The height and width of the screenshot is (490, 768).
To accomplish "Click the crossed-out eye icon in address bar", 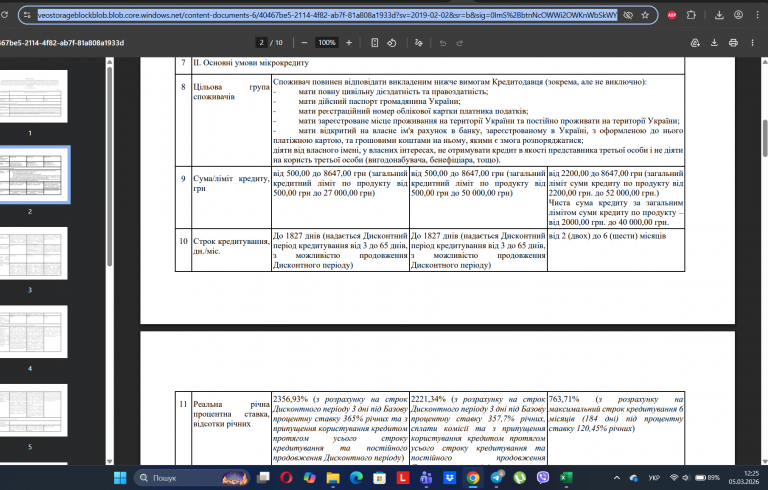I will (x=628, y=15).
